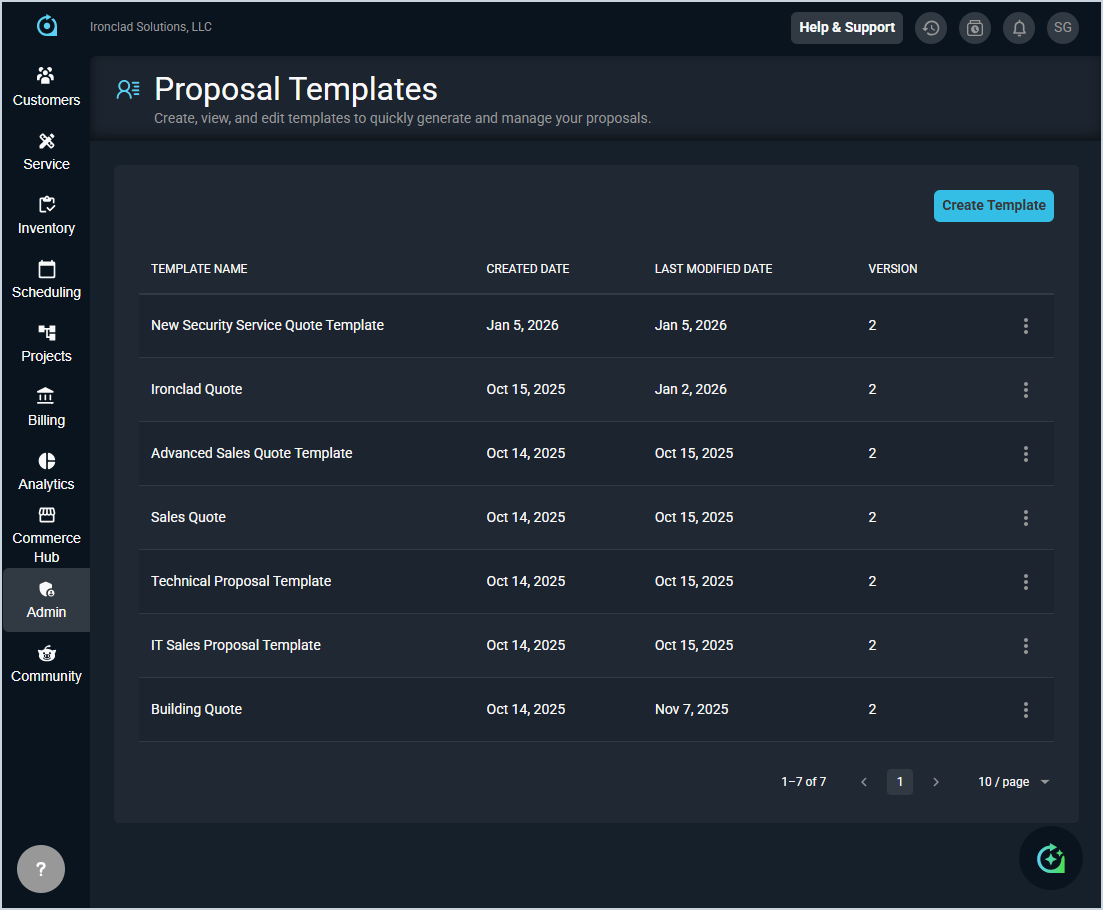Click the history clock icon in header

(931, 28)
